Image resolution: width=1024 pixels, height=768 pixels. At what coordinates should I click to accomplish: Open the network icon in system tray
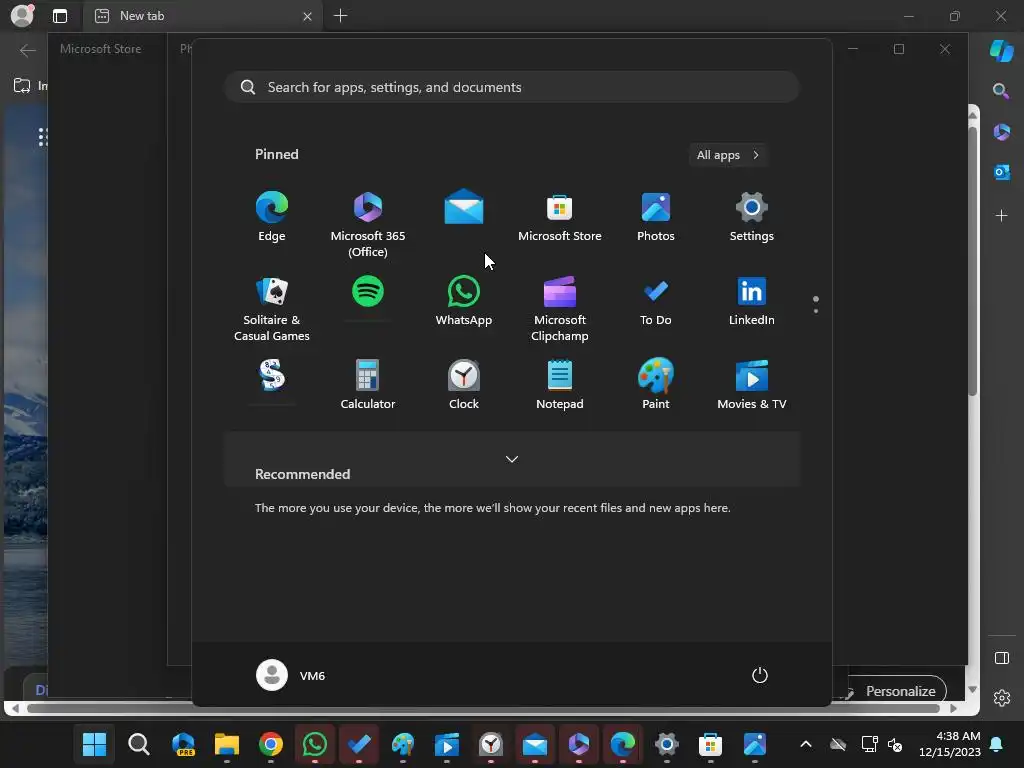coord(869,744)
